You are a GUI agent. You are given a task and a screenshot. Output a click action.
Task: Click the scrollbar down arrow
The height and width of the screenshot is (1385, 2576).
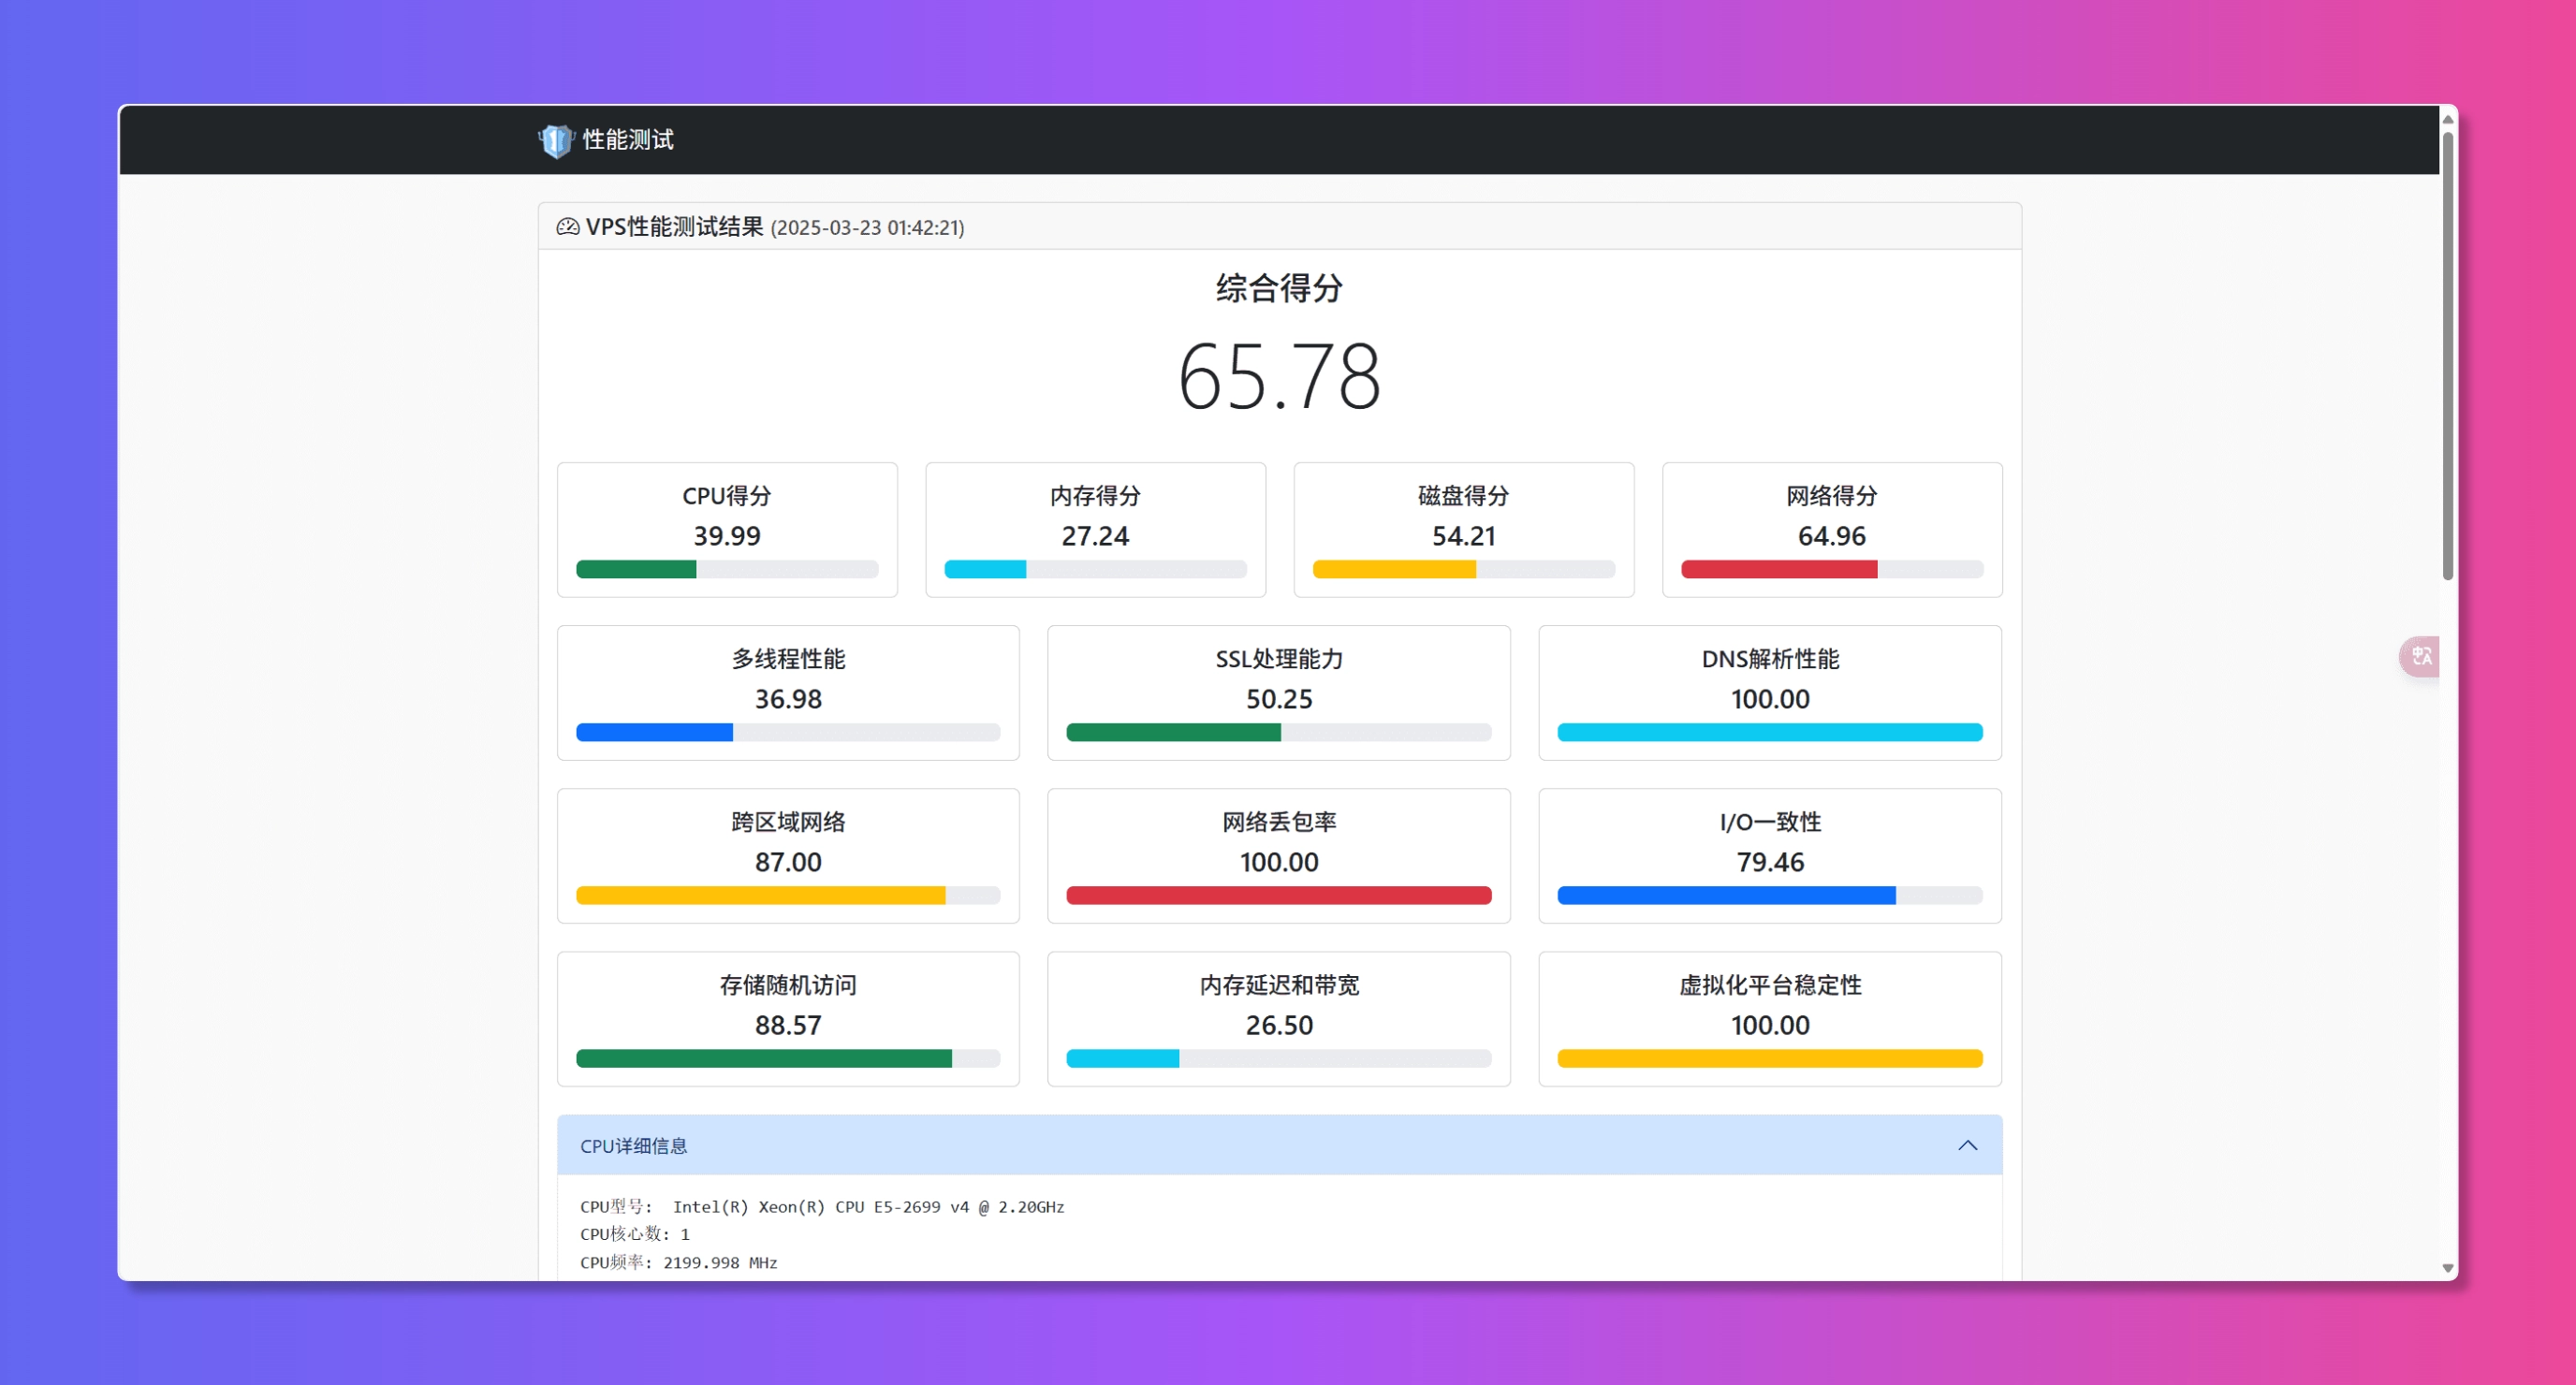pyautogui.click(x=2448, y=1267)
